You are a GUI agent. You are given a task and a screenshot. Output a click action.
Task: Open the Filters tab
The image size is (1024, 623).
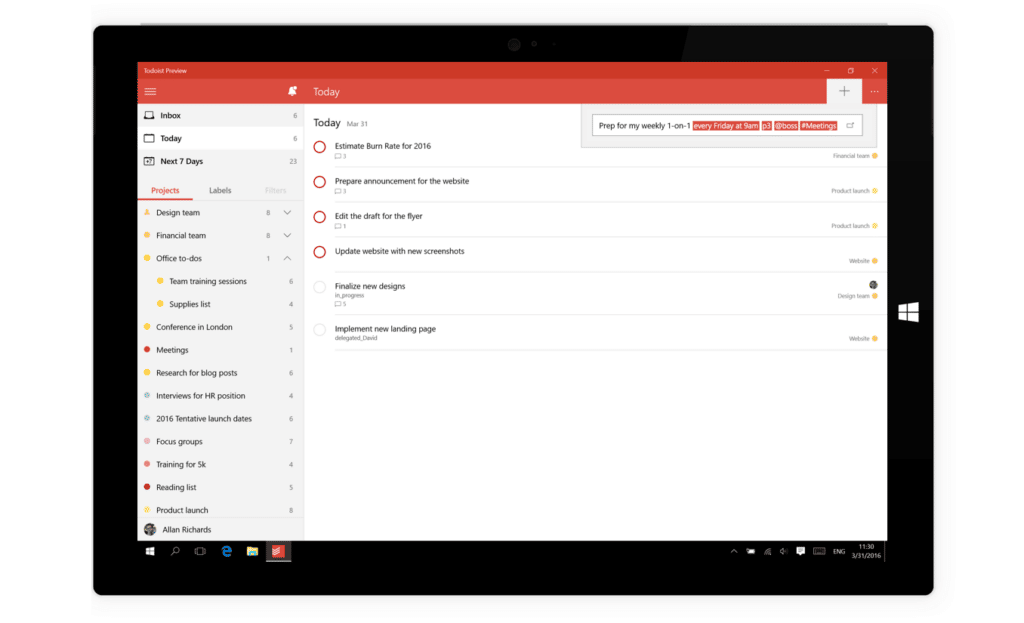click(275, 190)
